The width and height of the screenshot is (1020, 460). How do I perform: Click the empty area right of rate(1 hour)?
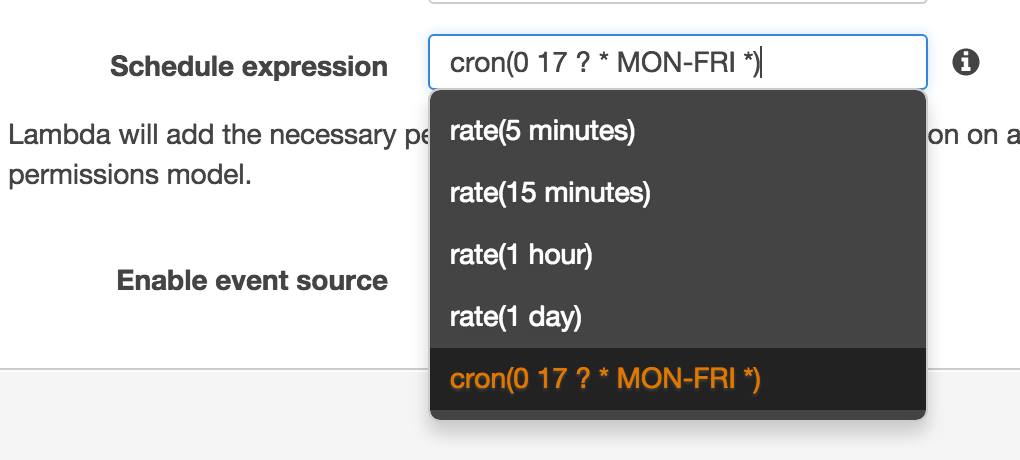click(x=758, y=254)
